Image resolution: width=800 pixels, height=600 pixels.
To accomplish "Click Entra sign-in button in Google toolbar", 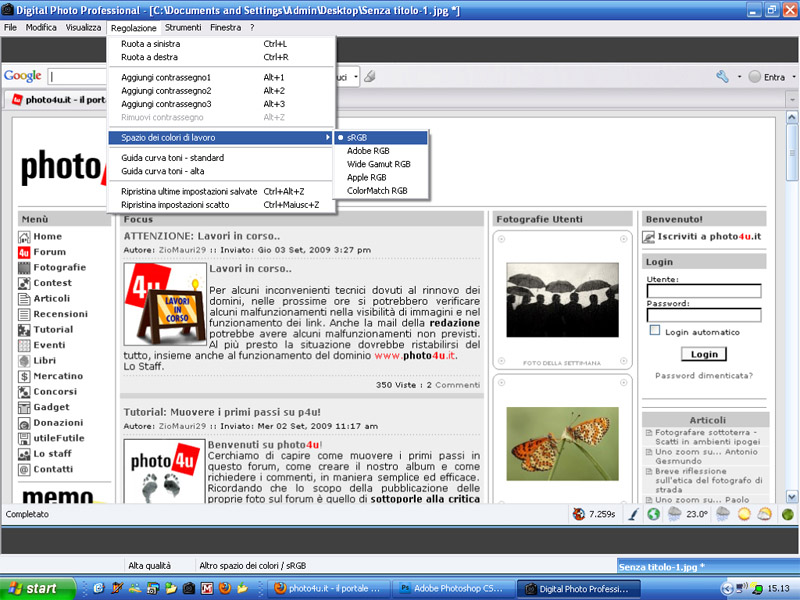I will click(x=767, y=77).
